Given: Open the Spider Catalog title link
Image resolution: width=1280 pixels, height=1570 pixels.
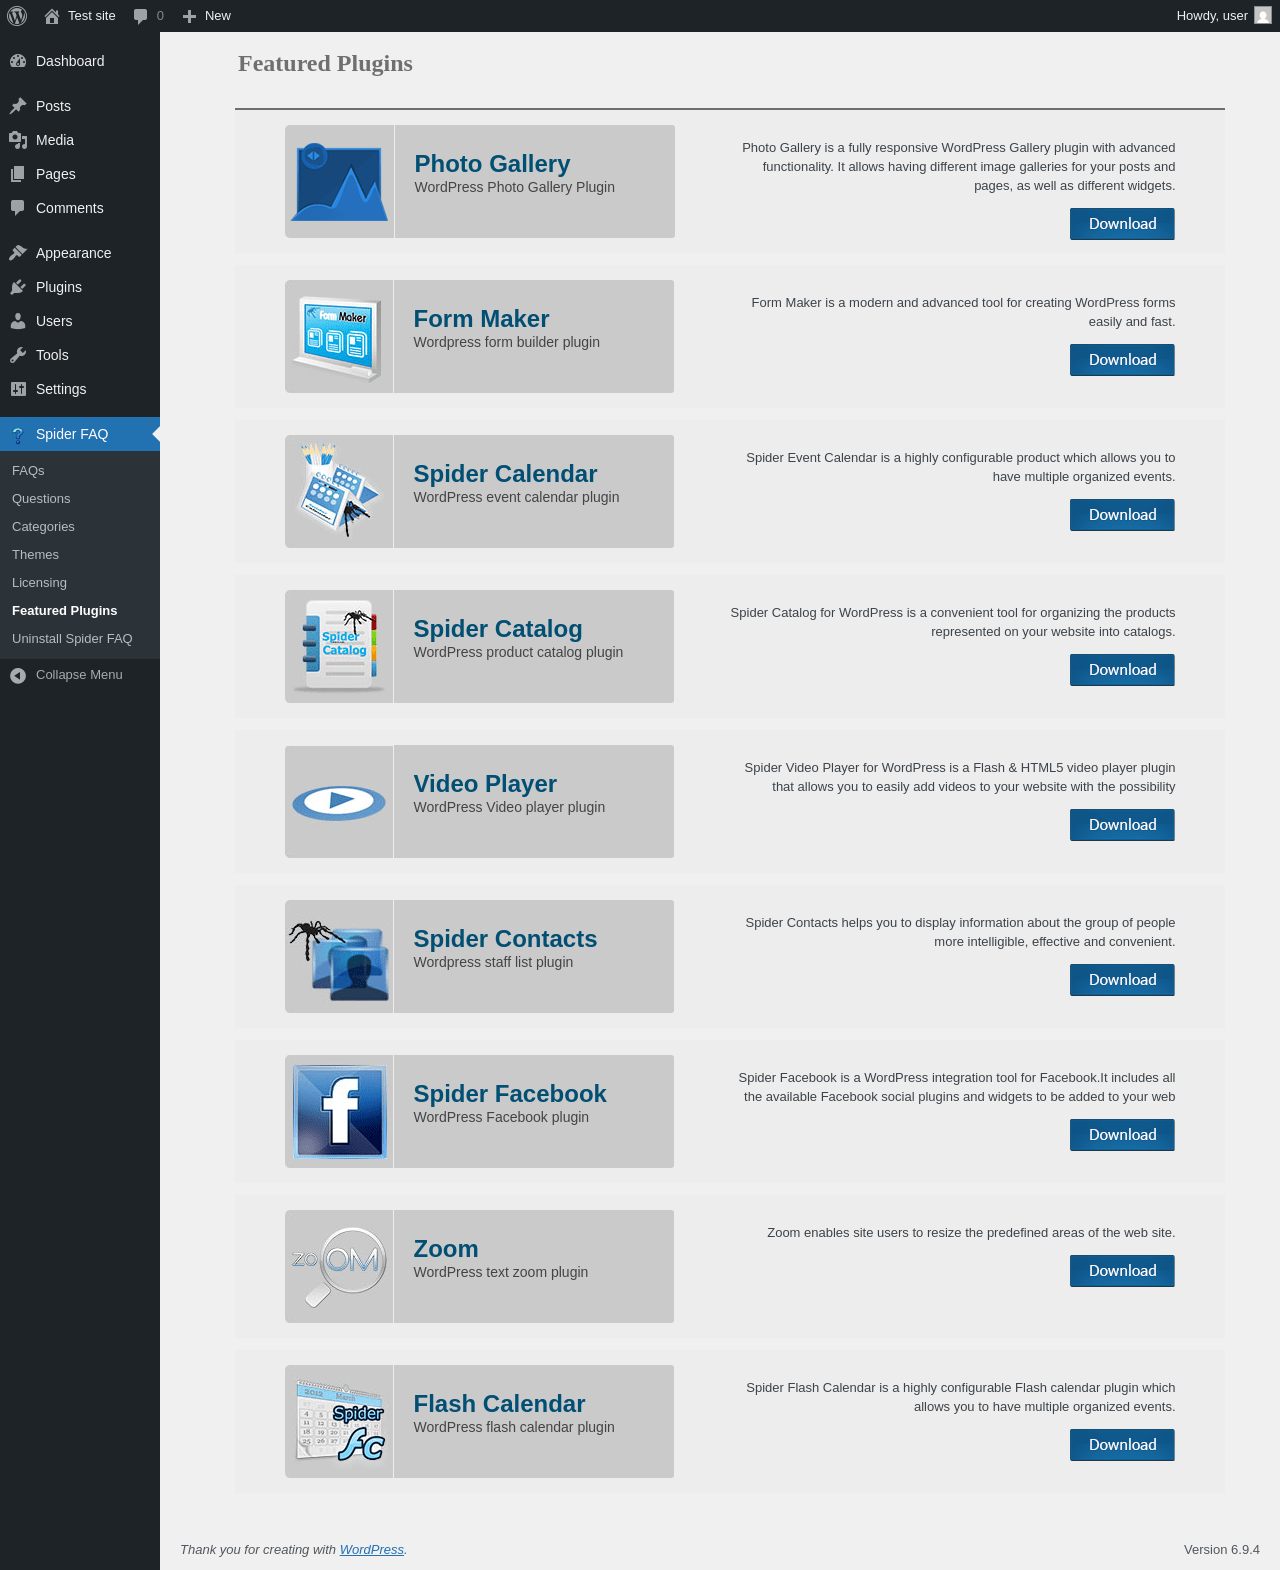Looking at the screenshot, I should [x=498, y=629].
